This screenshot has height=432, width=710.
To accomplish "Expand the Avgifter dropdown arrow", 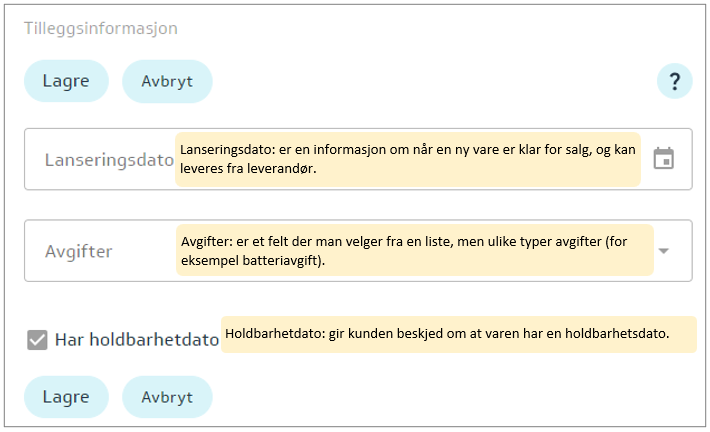I will 663,250.
